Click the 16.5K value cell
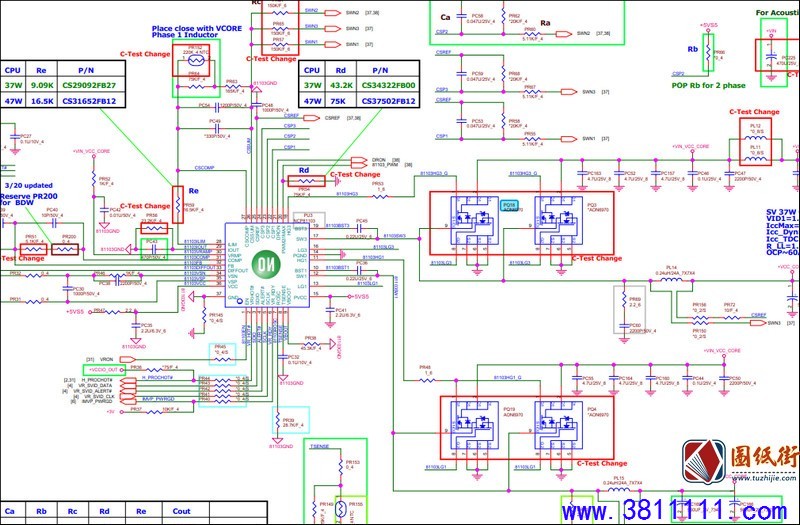The image size is (800, 525). pos(42,101)
